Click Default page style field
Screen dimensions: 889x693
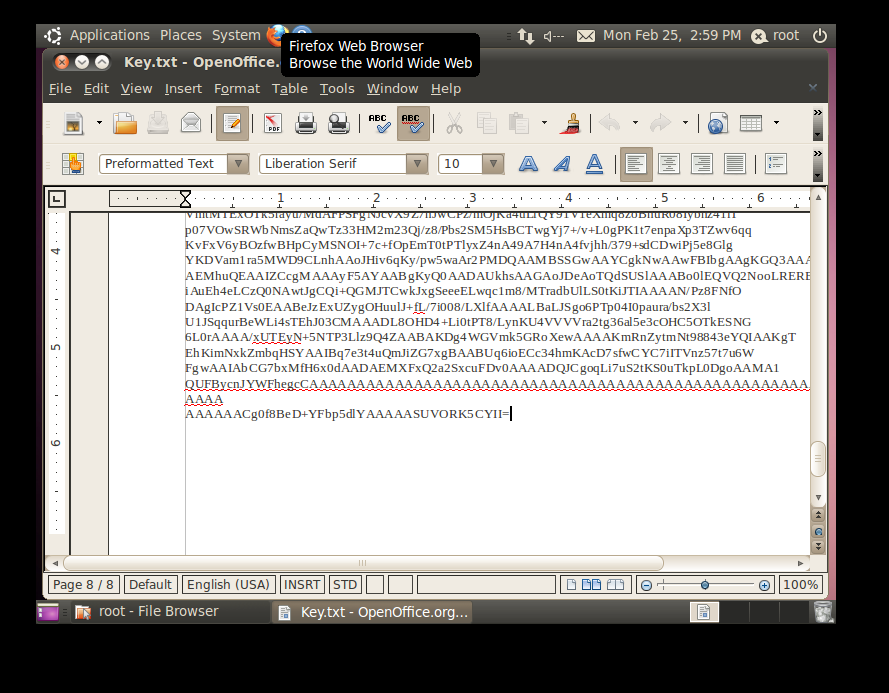coord(150,585)
